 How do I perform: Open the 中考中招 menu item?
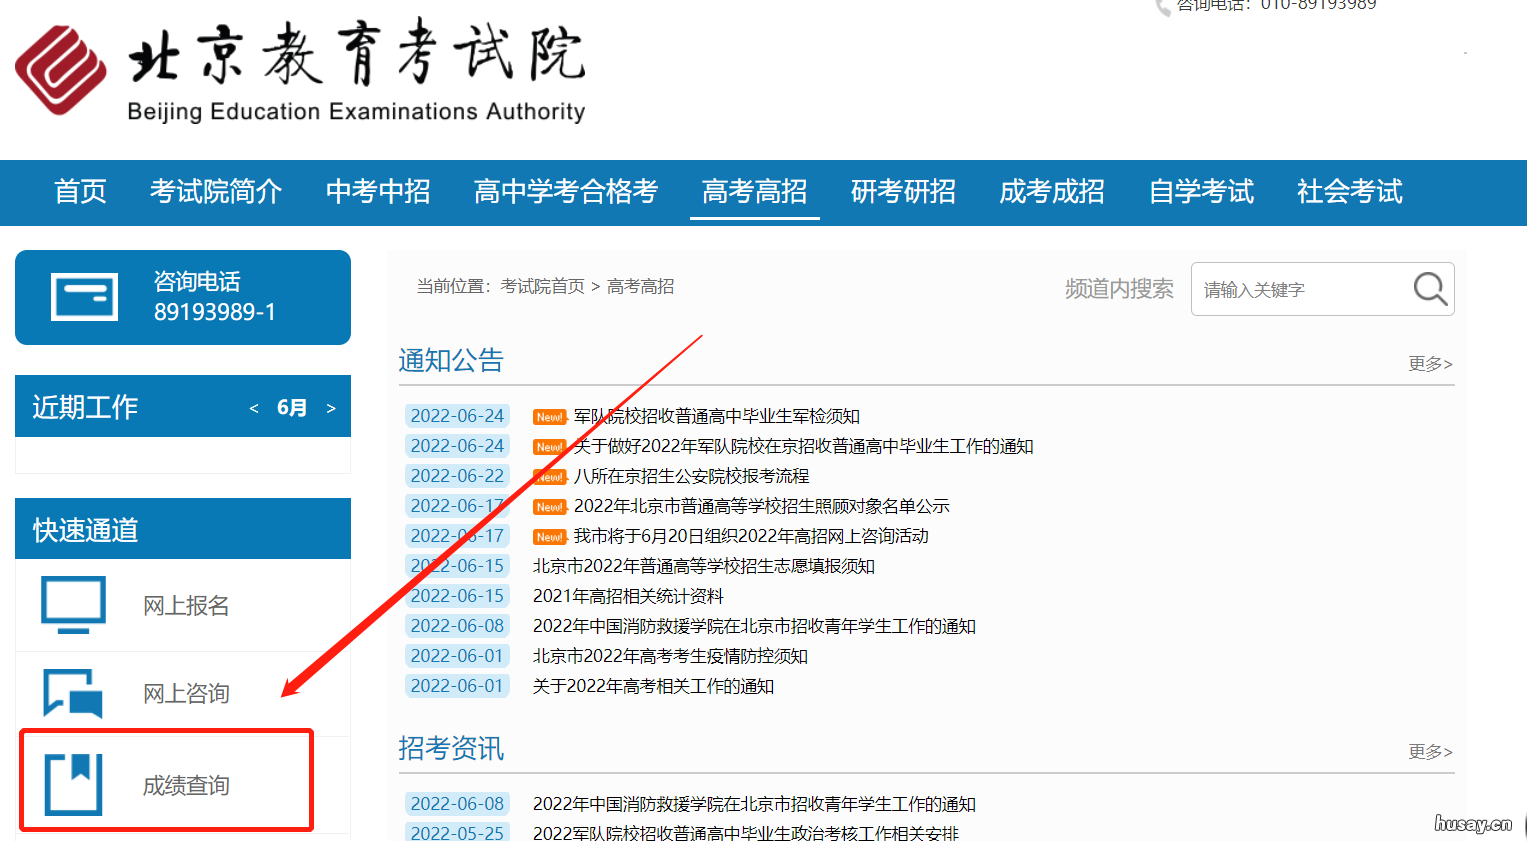coord(378,191)
